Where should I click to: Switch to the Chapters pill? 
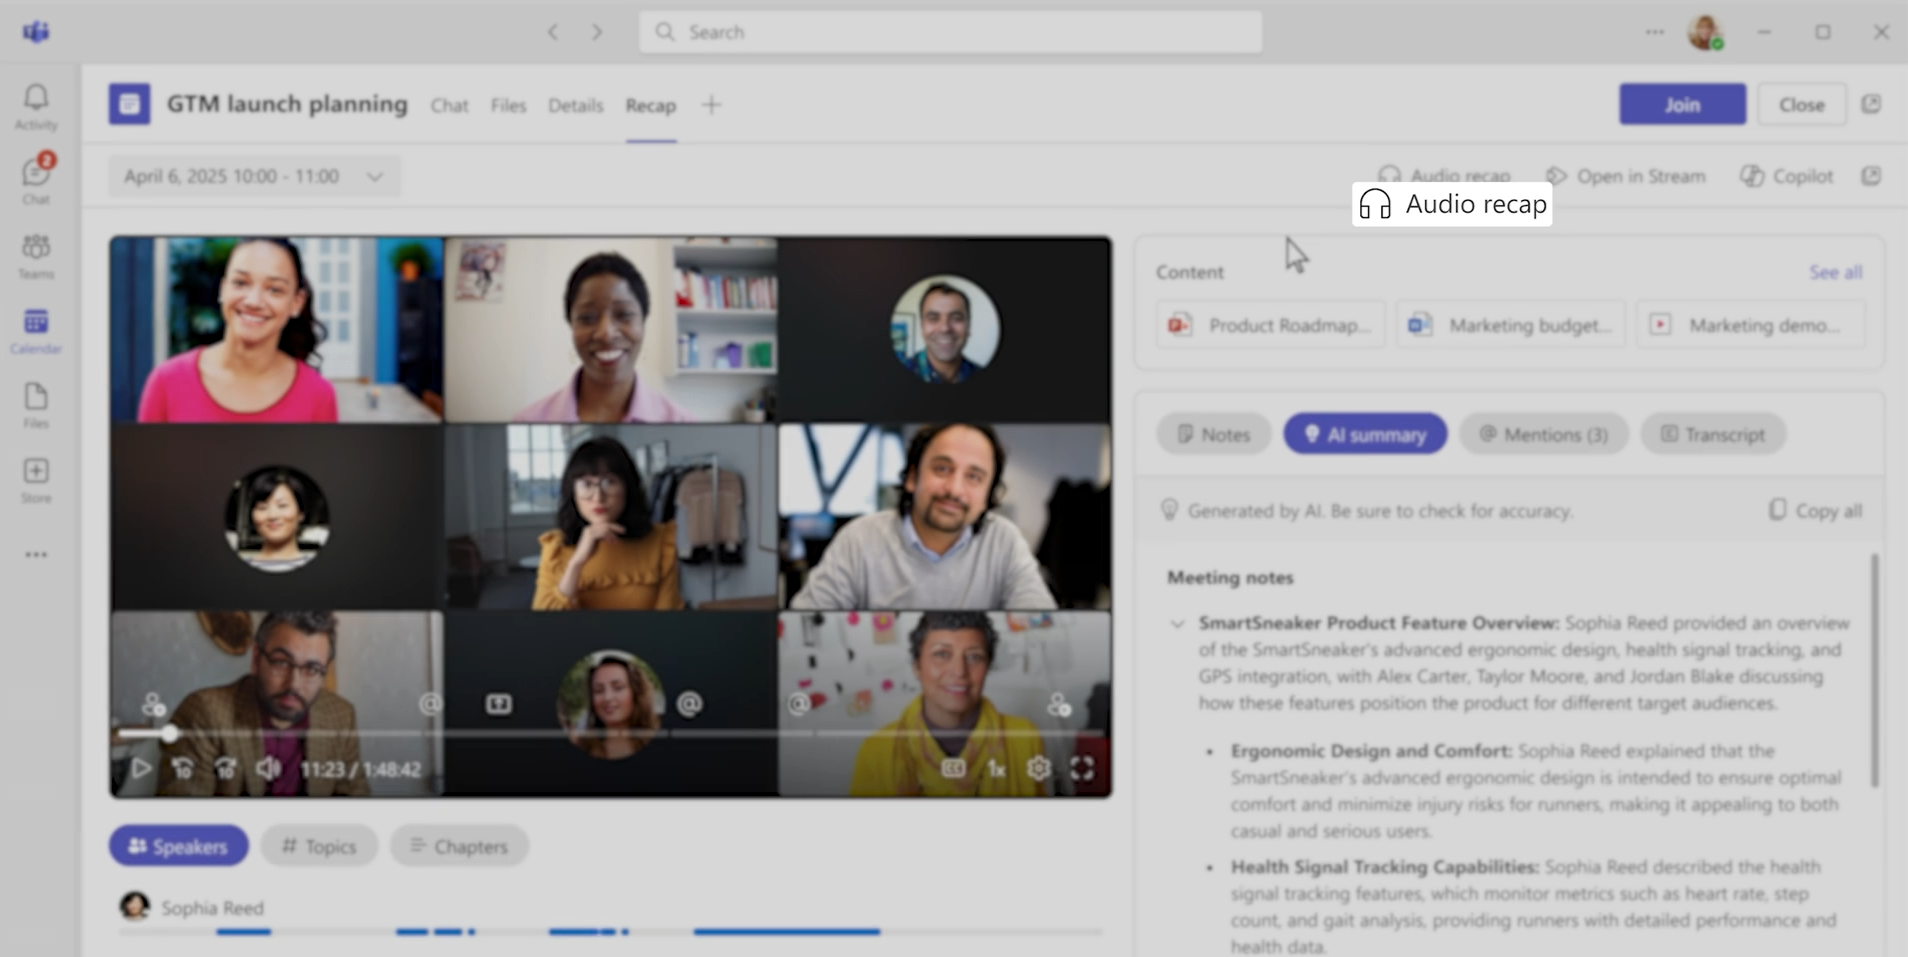pos(459,846)
